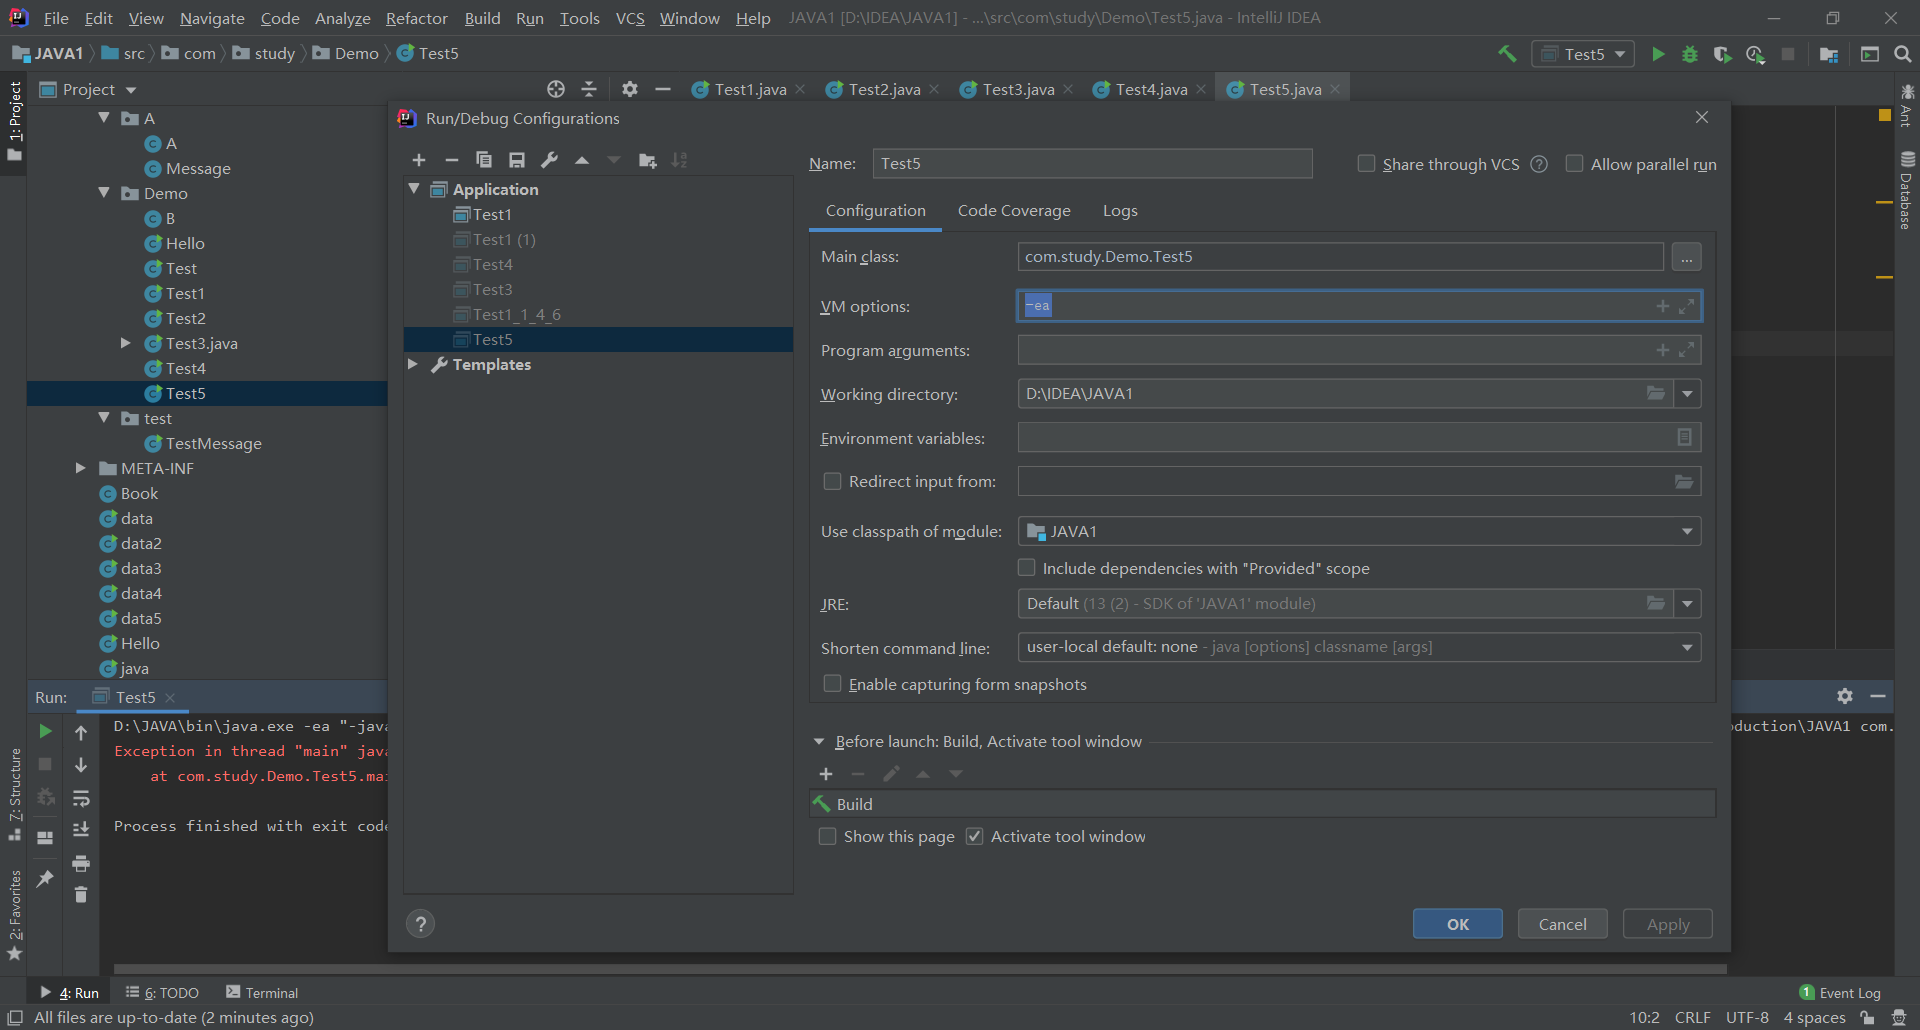Switch to Logs tab

pyautogui.click(x=1120, y=211)
